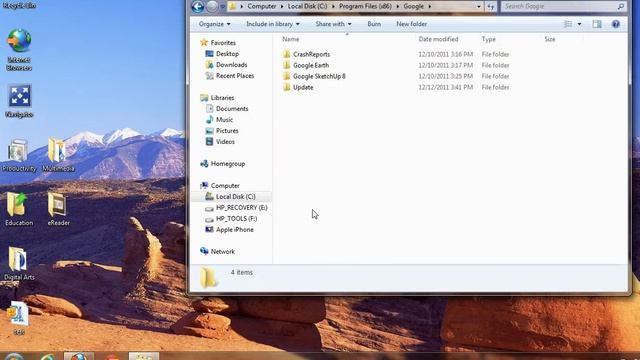
Task: Open the Navigator desktop icon
Action: click(19, 101)
